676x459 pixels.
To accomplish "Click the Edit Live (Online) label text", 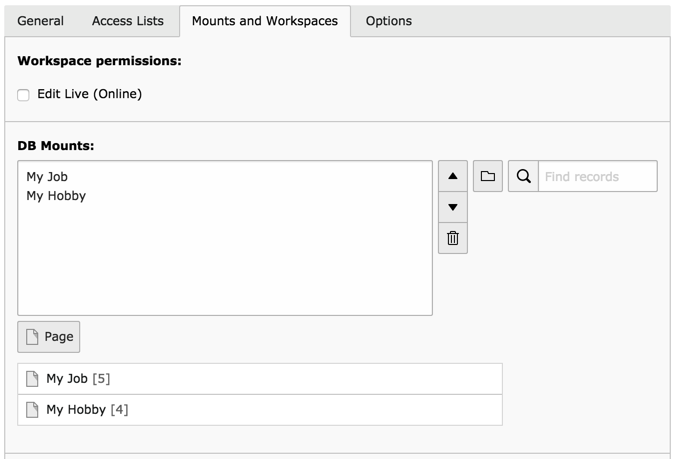I will [89, 95].
